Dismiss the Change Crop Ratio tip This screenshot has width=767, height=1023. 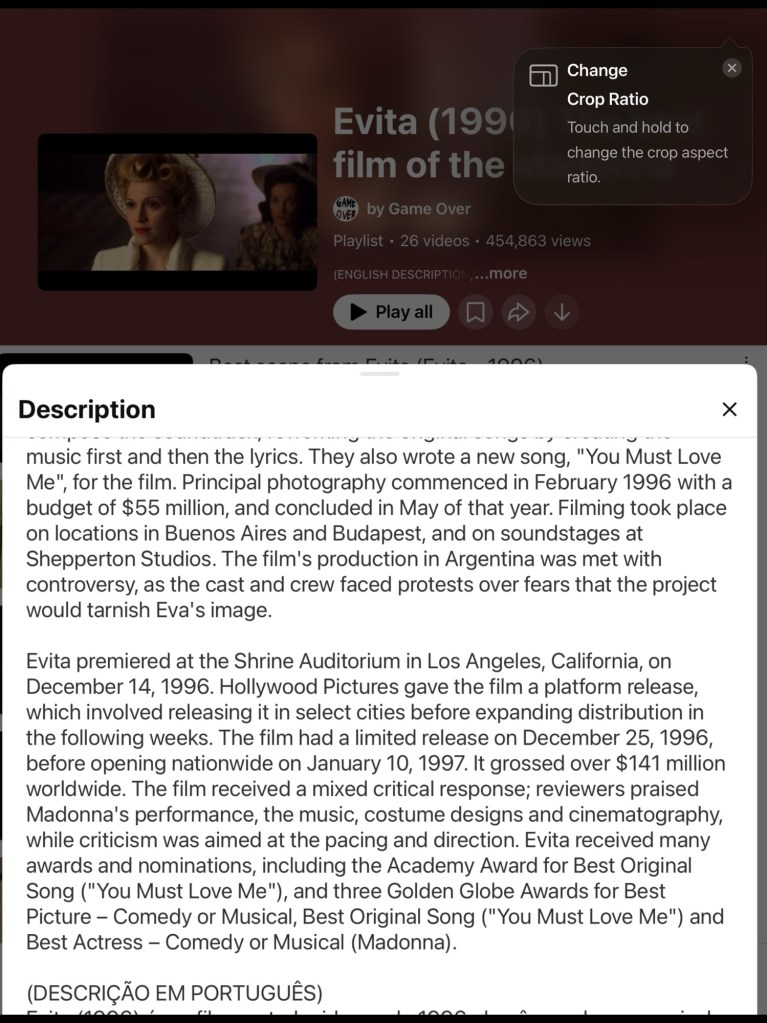[x=732, y=68]
